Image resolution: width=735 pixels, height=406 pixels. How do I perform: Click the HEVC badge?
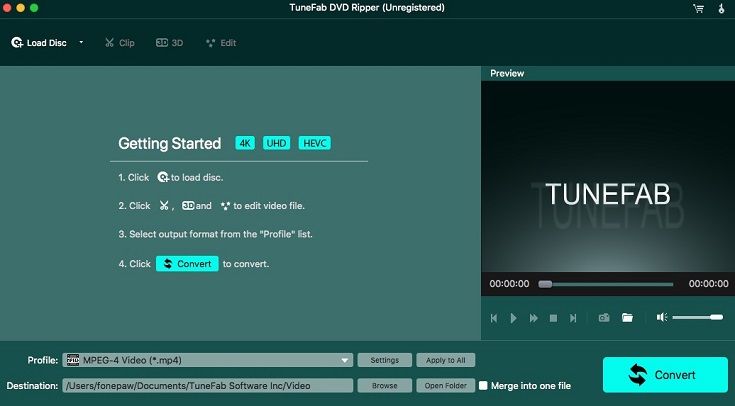tap(315, 143)
